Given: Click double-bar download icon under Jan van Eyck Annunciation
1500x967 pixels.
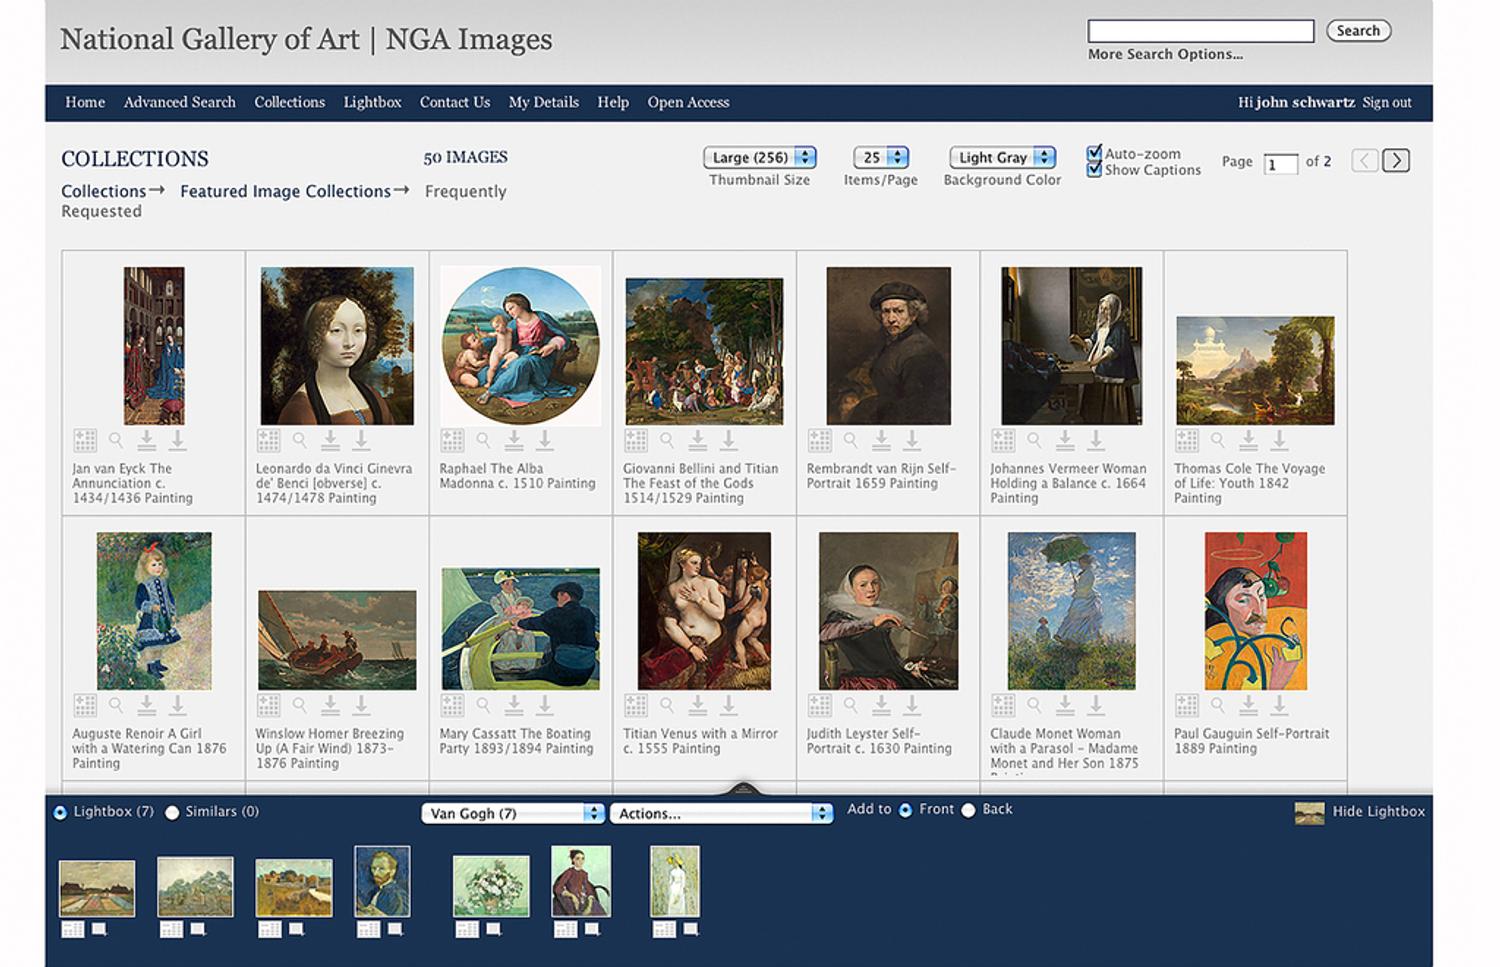Looking at the screenshot, I should [x=146, y=440].
